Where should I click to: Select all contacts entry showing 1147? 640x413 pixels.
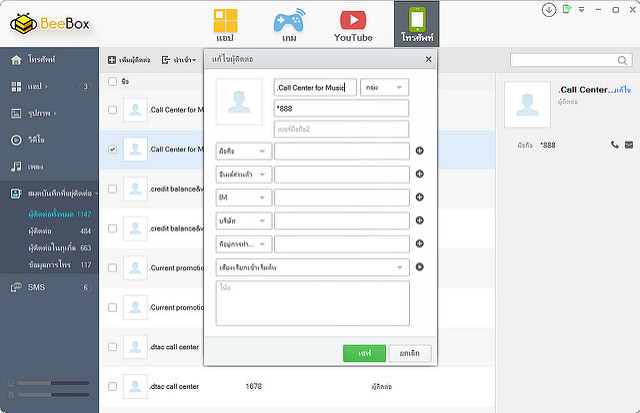click(60, 214)
